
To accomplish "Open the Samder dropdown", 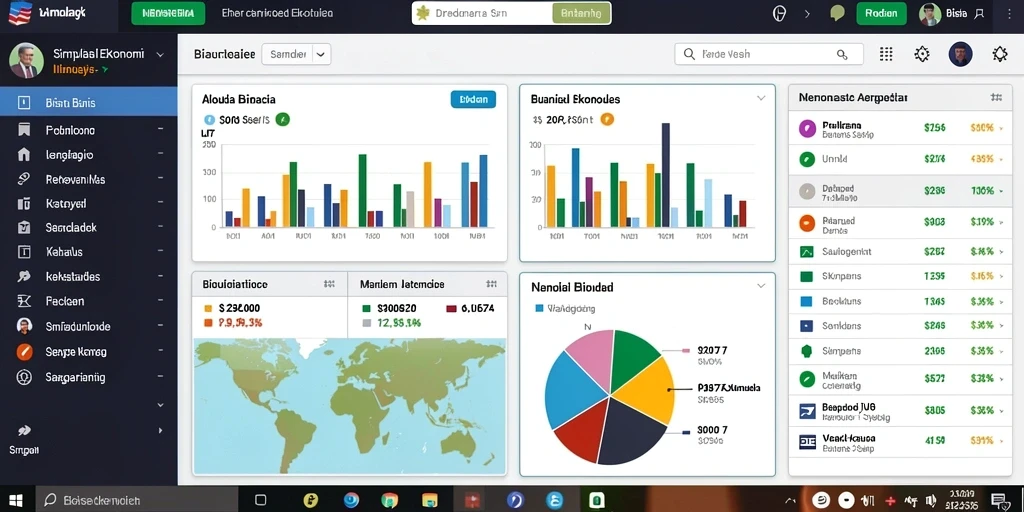I will pos(296,55).
